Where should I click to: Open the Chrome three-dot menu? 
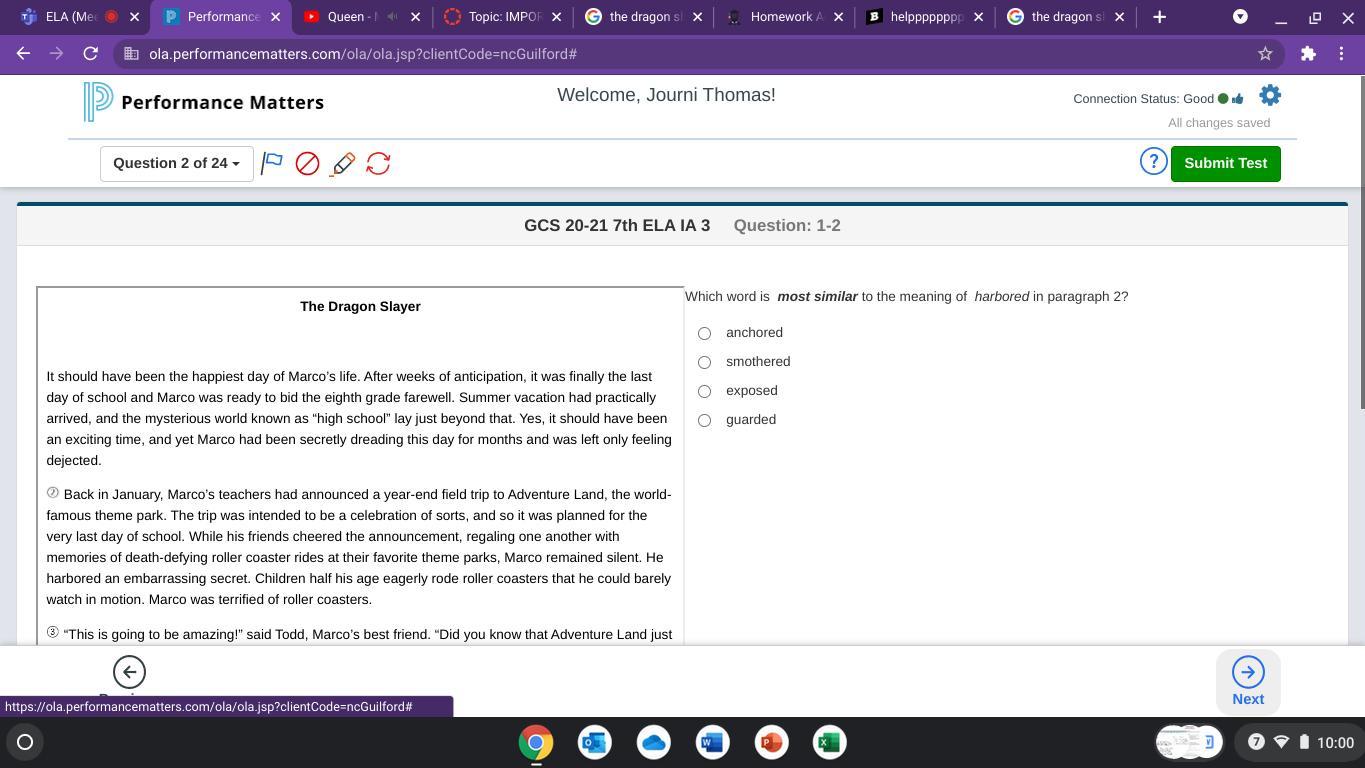tap(1341, 54)
